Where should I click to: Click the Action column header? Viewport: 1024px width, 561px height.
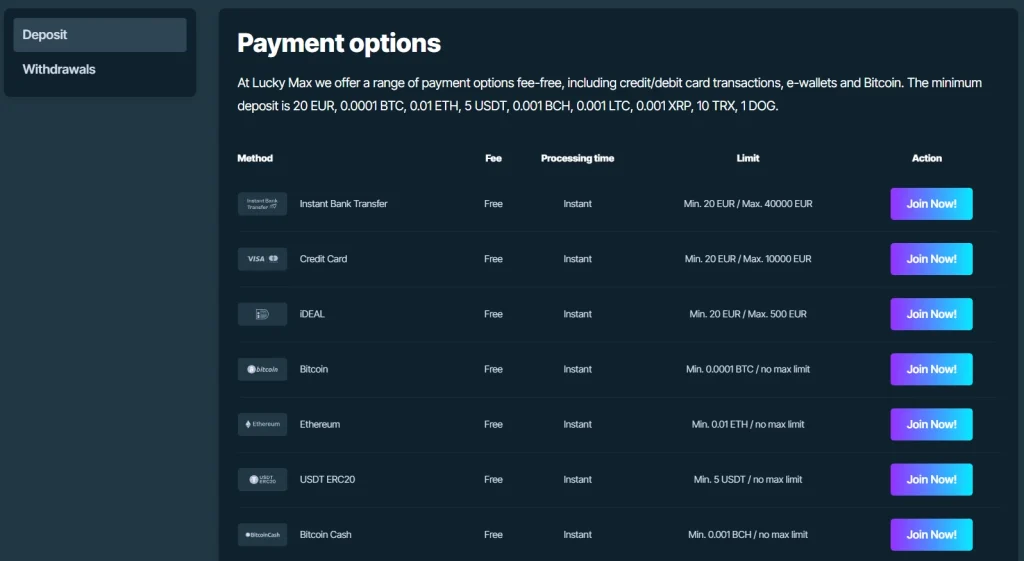click(x=927, y=158)
